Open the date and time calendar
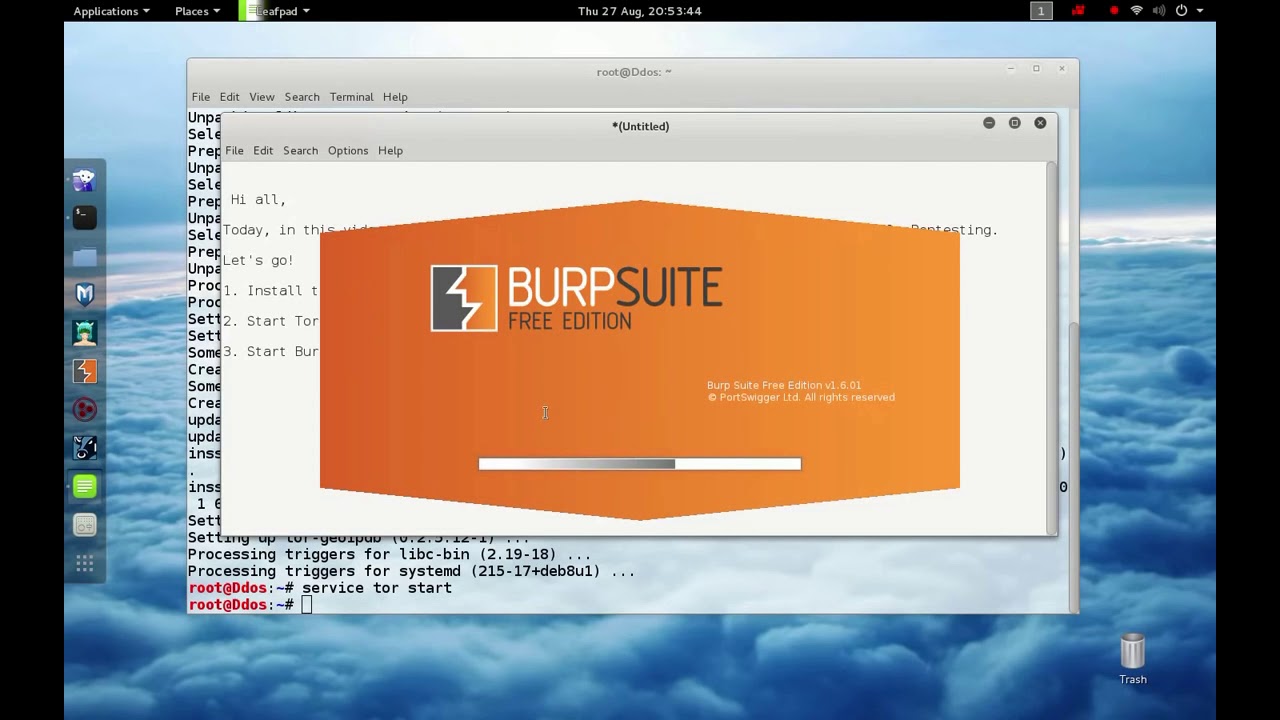Screen dimensions: 1280x720 640,11
